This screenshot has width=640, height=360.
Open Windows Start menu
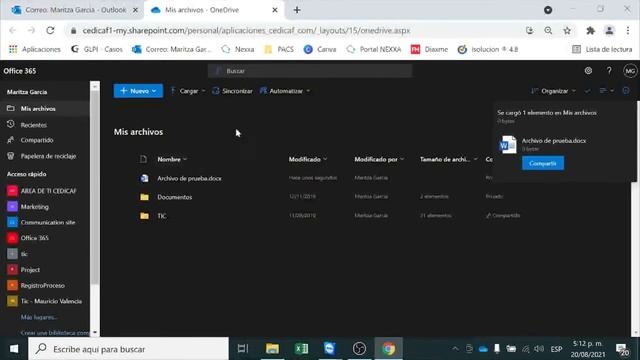(x=14, y=349)
